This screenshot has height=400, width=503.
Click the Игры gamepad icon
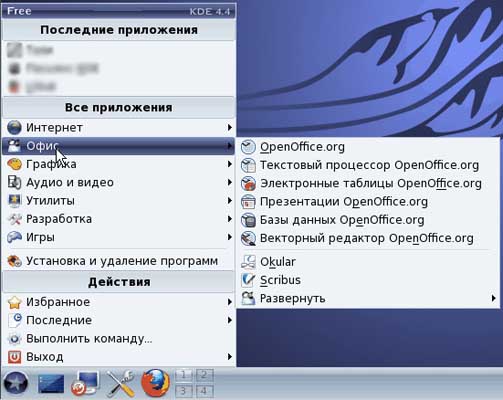tap(14, 237)
